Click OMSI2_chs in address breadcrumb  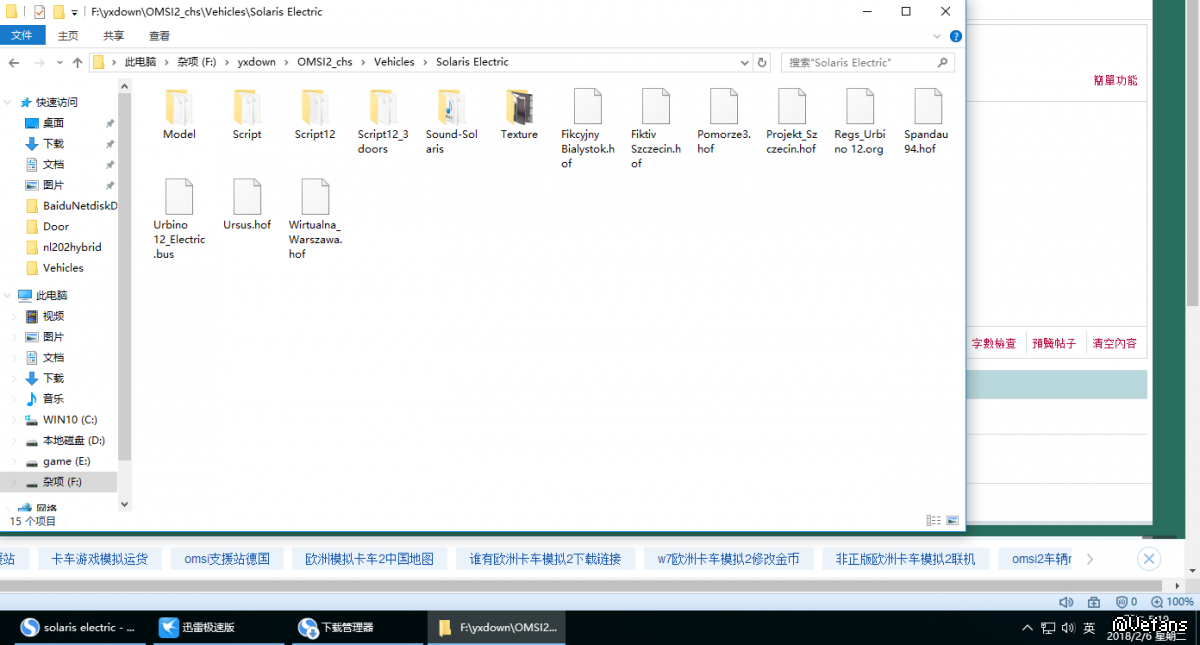(x=324, y=62)
